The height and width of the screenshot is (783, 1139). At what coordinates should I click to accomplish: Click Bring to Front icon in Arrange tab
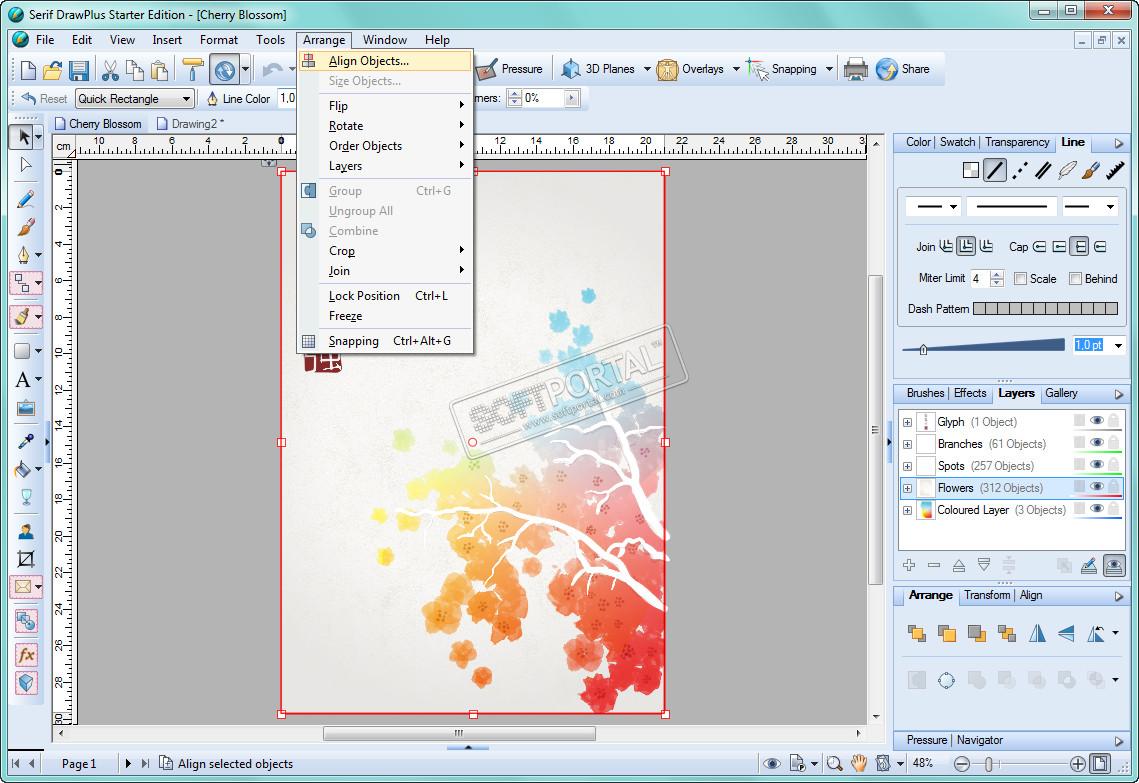(916, 633)
